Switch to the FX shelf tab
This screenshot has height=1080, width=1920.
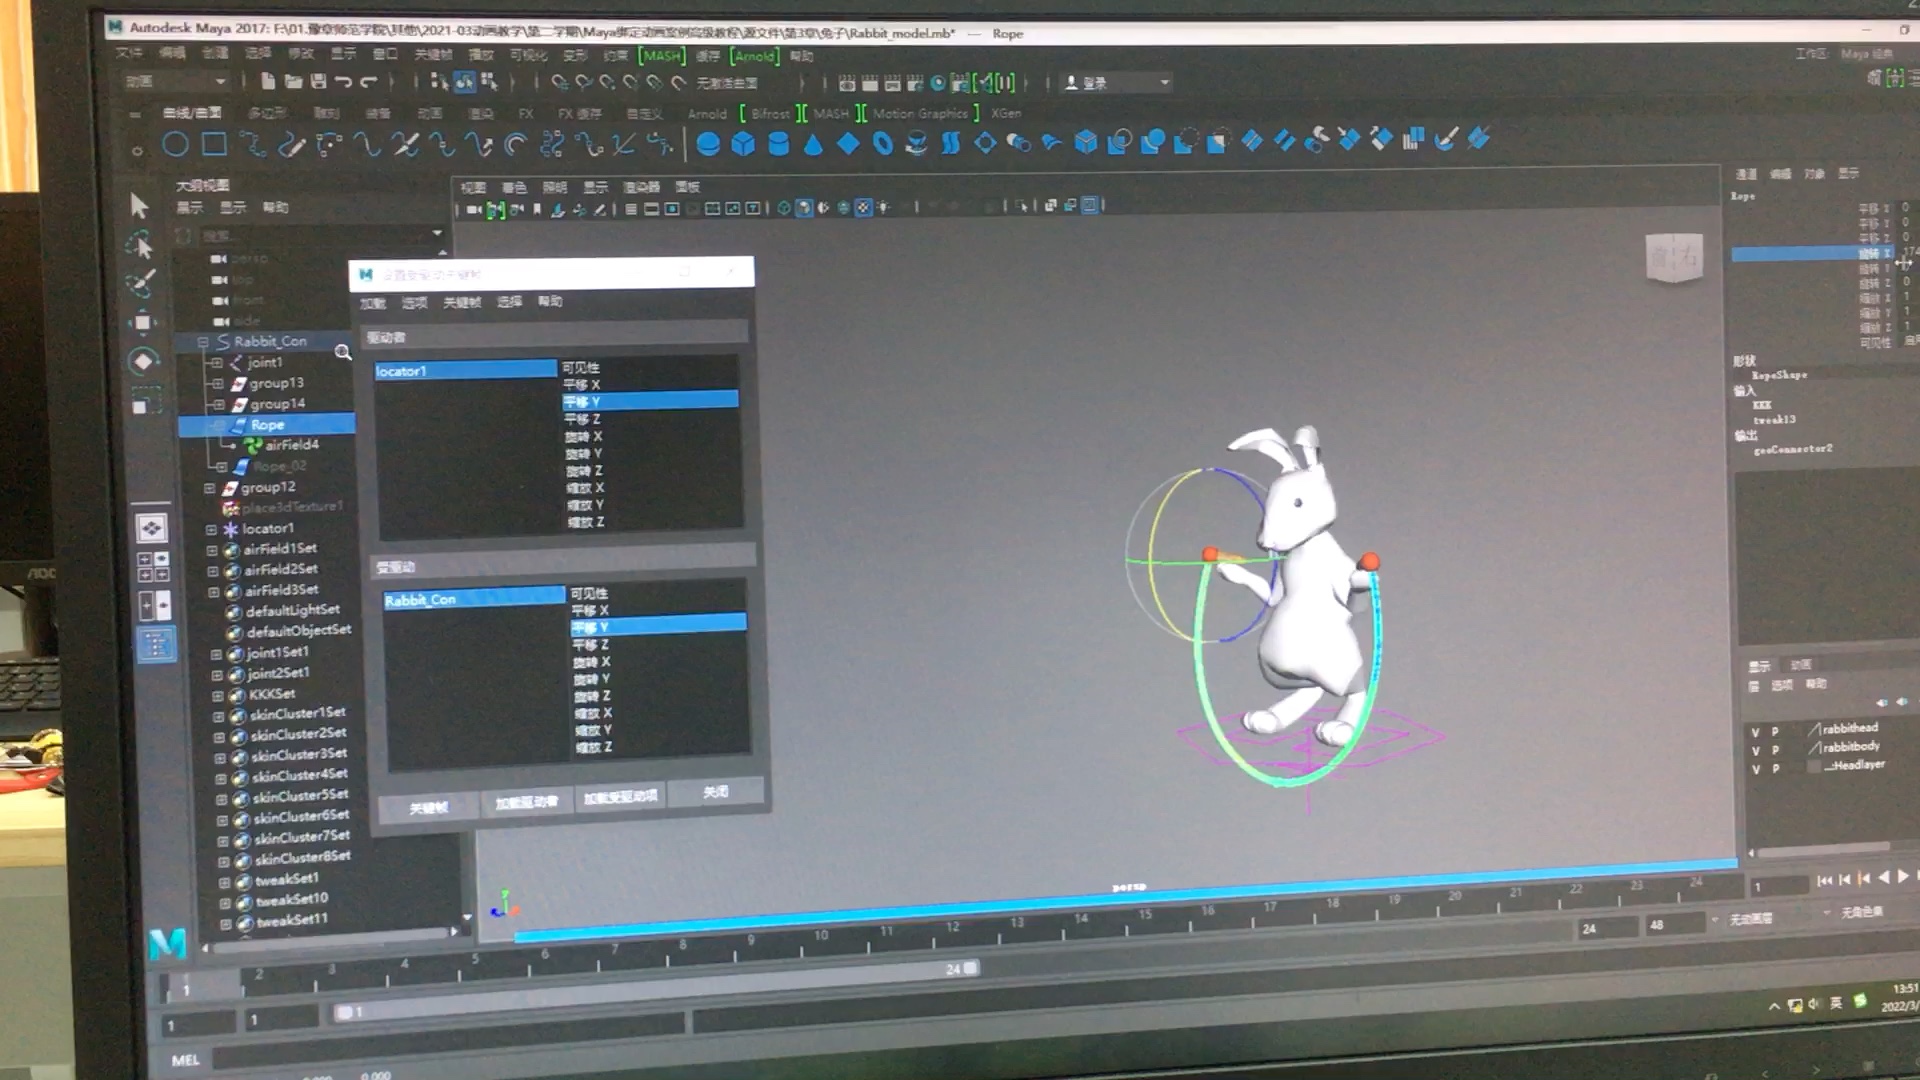[525, 114]
